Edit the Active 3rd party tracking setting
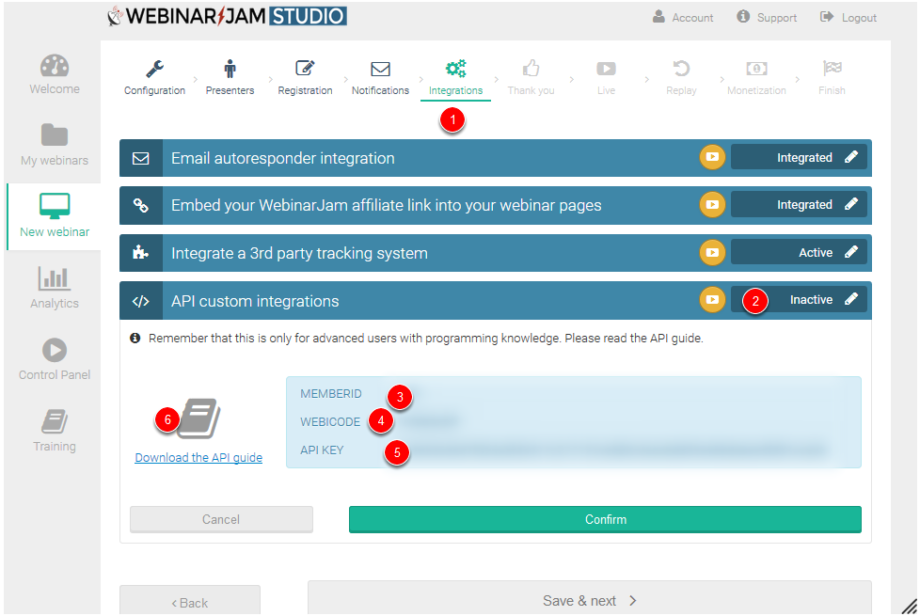Viewport: 920px width, 616px height. [799, 252]
